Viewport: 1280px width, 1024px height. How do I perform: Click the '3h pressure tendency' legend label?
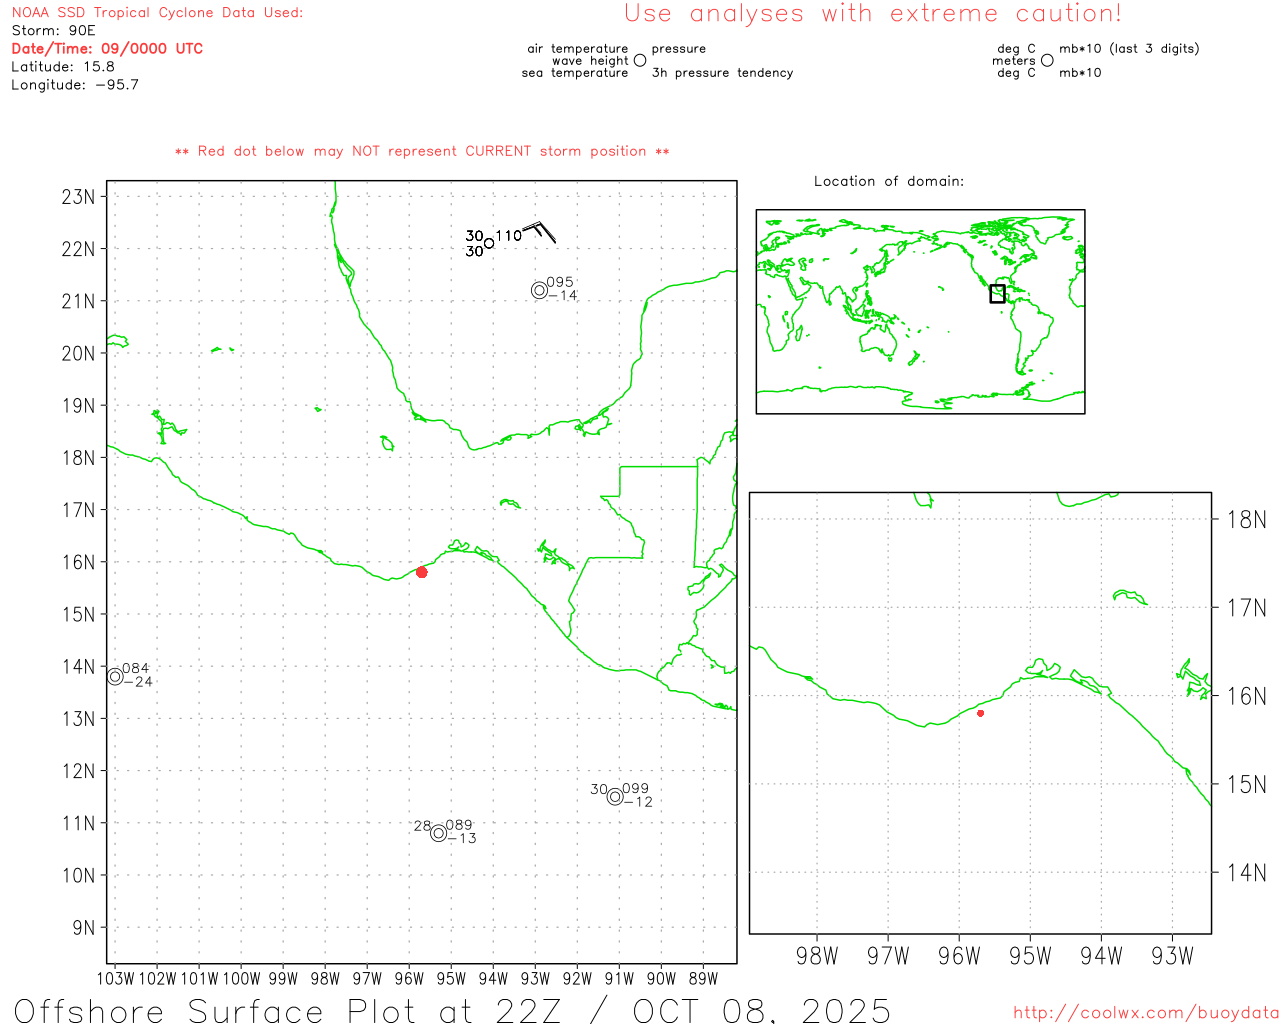722,73
